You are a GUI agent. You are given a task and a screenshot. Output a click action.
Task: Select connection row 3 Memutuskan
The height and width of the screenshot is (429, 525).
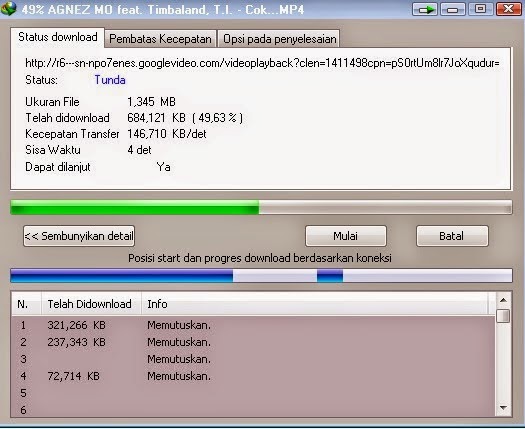tap(253, 359)
